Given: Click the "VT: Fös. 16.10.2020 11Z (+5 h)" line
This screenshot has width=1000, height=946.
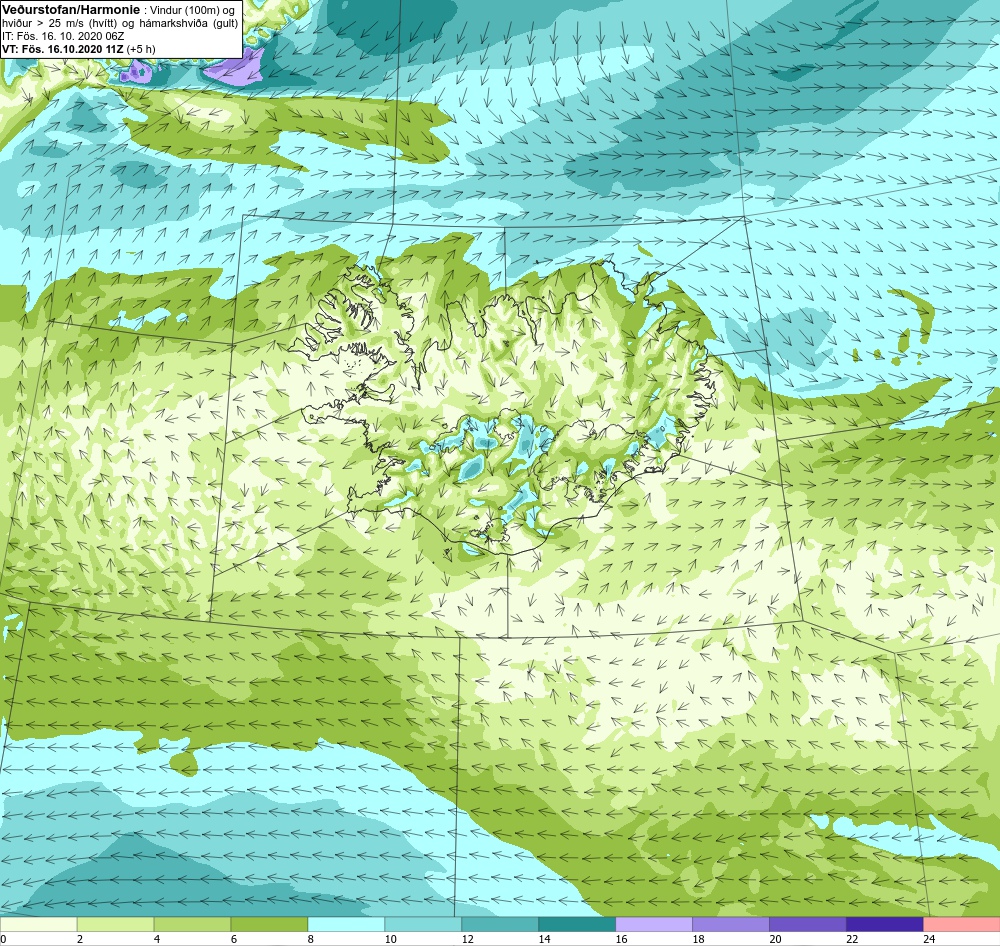Looking at the screenshot, I should coord(78,49).
